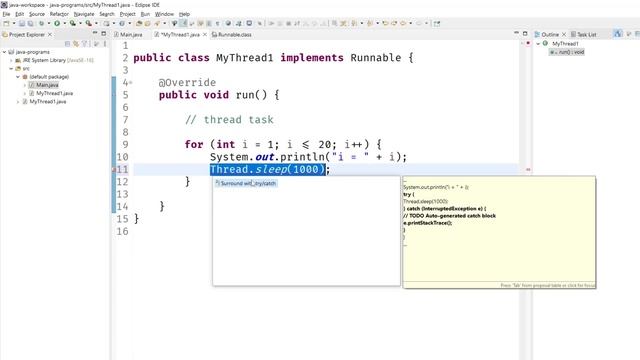Open the Source menu
The height and width of the screenshot is (360, 640).
pos(37,14)
